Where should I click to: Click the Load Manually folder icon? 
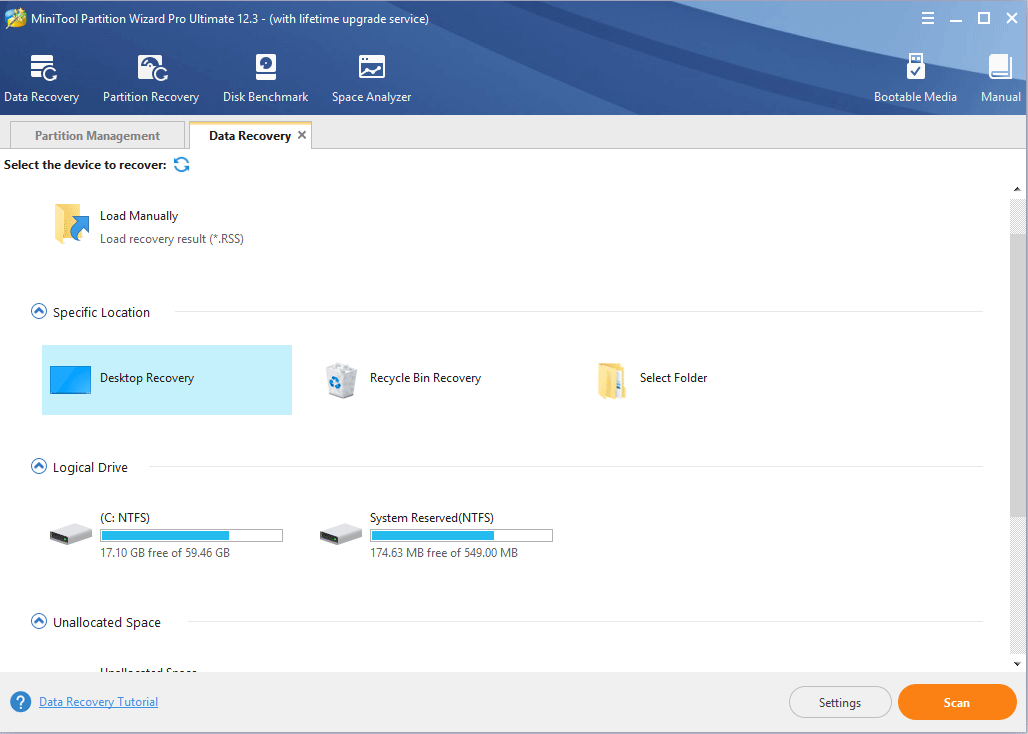tap(71, 223)
